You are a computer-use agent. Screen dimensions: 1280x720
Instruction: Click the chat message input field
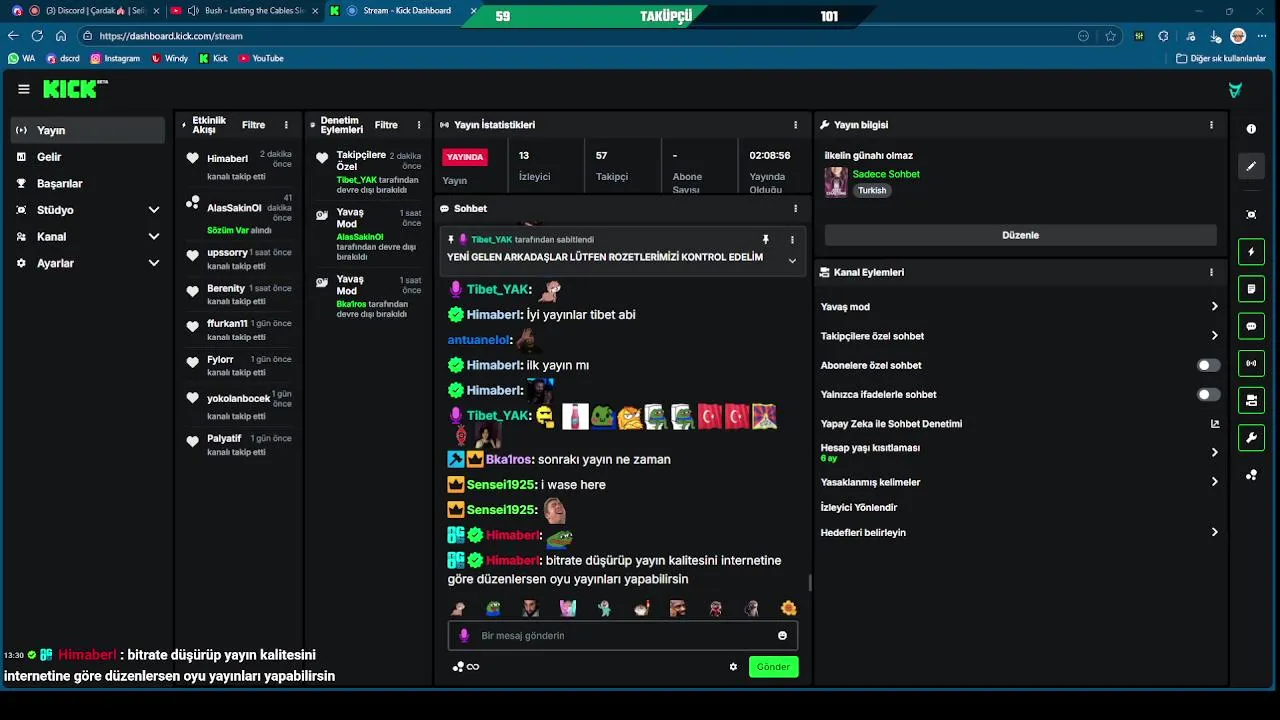pyautogui.click(x=622, y=635)
